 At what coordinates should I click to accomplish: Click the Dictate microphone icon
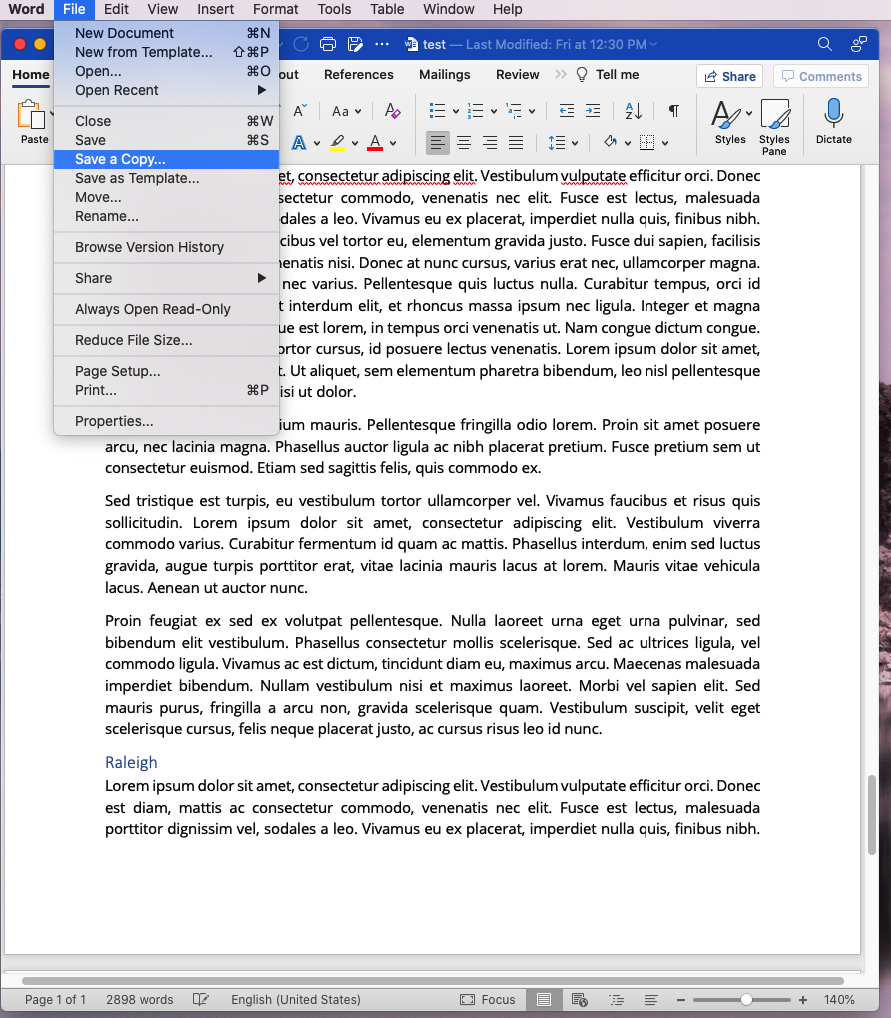point(833,114)
